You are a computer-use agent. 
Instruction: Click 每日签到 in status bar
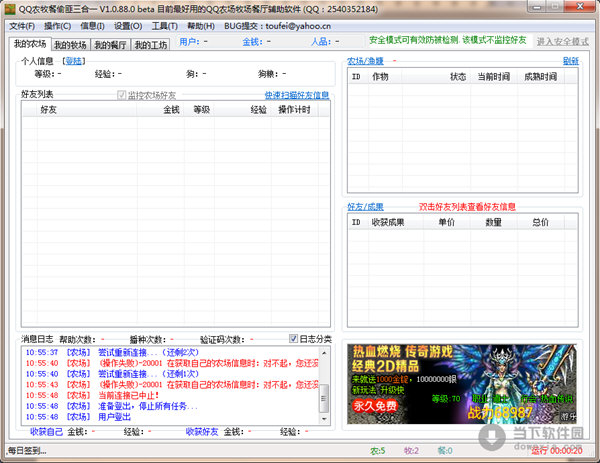point(27,451)
